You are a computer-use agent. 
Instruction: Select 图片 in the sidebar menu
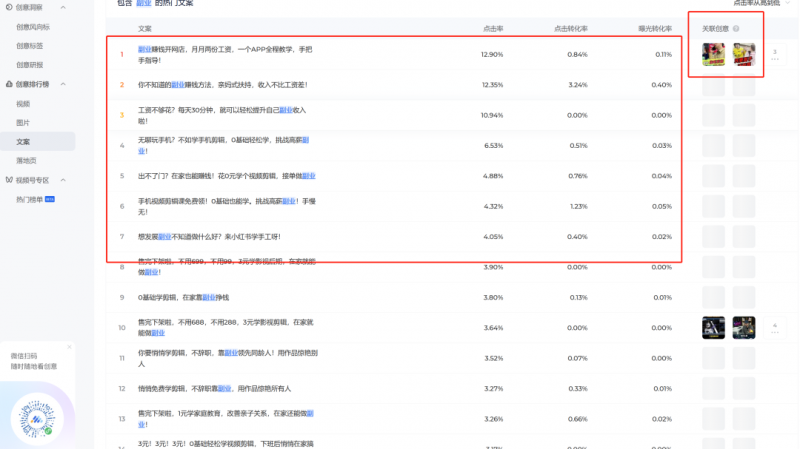[24, 123]
